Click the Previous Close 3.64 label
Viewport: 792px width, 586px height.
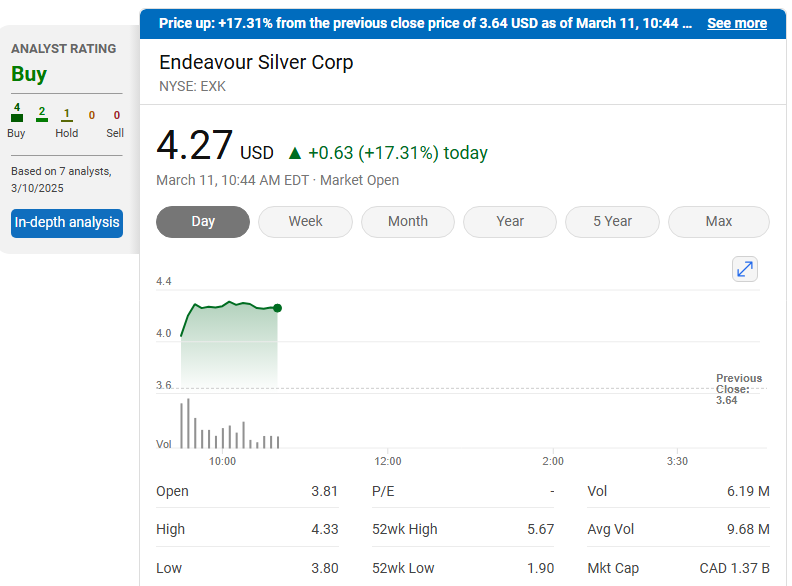(x=738, y=389)
